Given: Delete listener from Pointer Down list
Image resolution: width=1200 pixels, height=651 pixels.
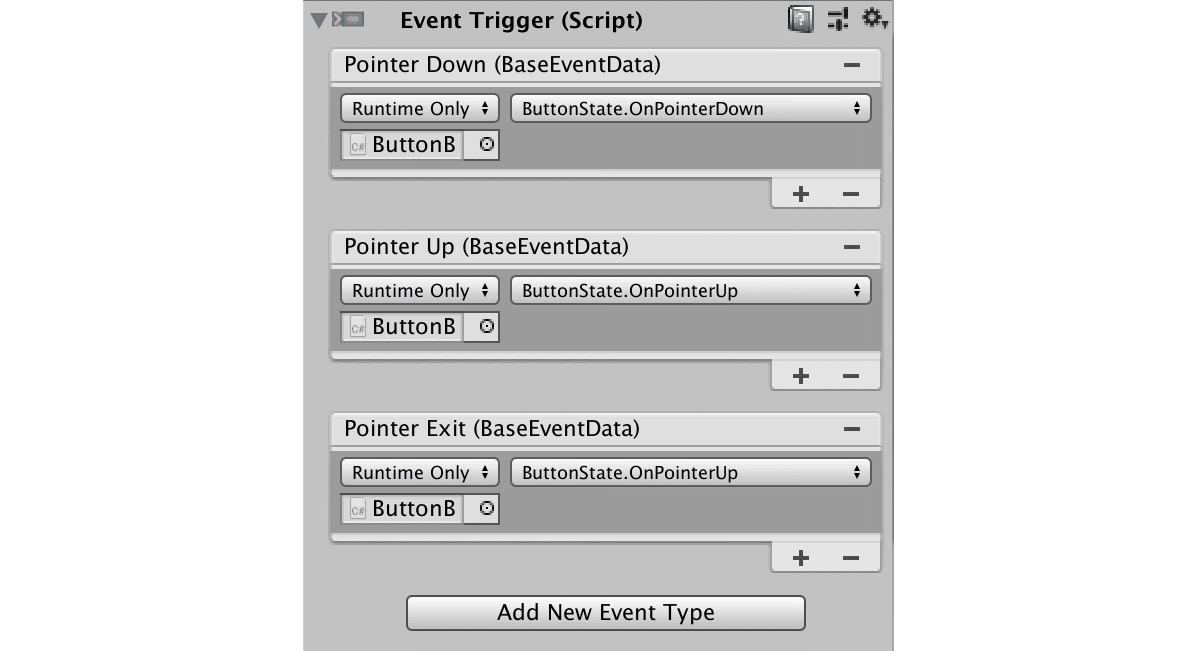Looking at the screenshot, I should (x=851, y=194).
